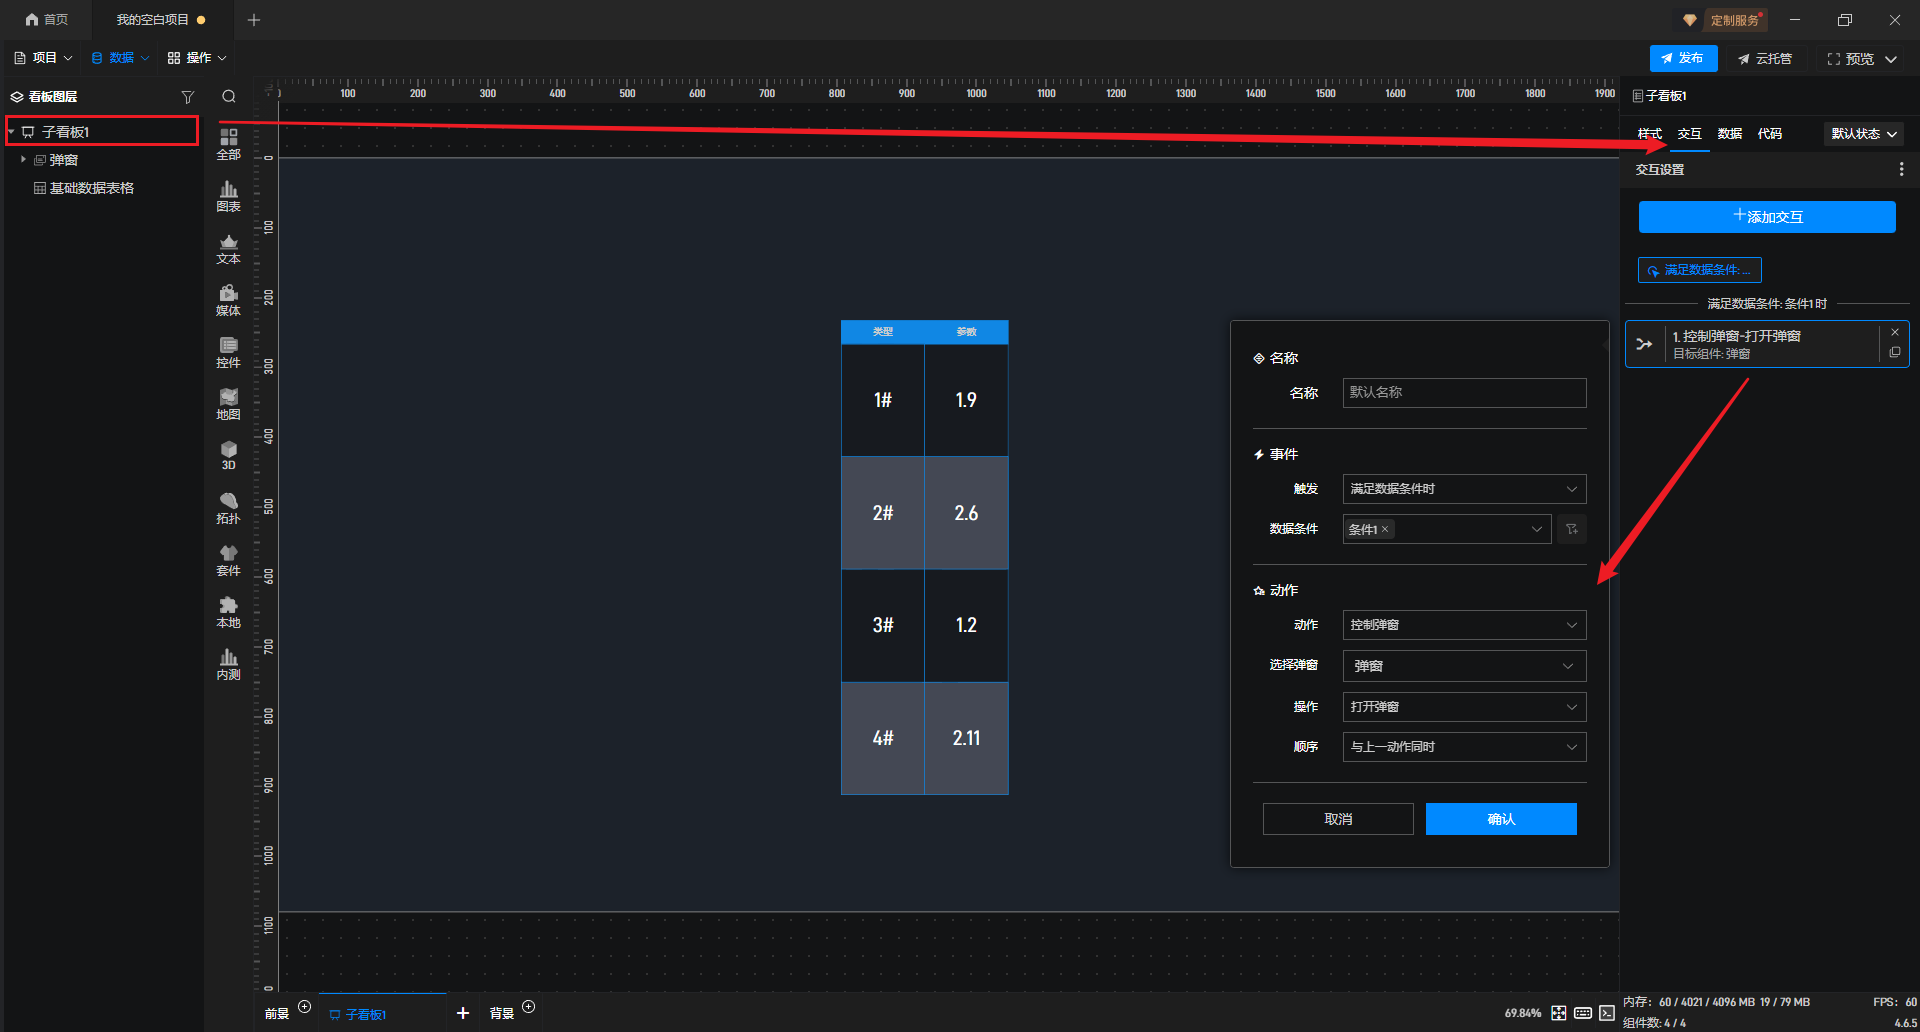Delete the 控制弹窗-打开弹窗 interaction
Image resolution: width=1920 pixels, height=1032 pixels.
pyautogui.click(x=1894, y=332)
